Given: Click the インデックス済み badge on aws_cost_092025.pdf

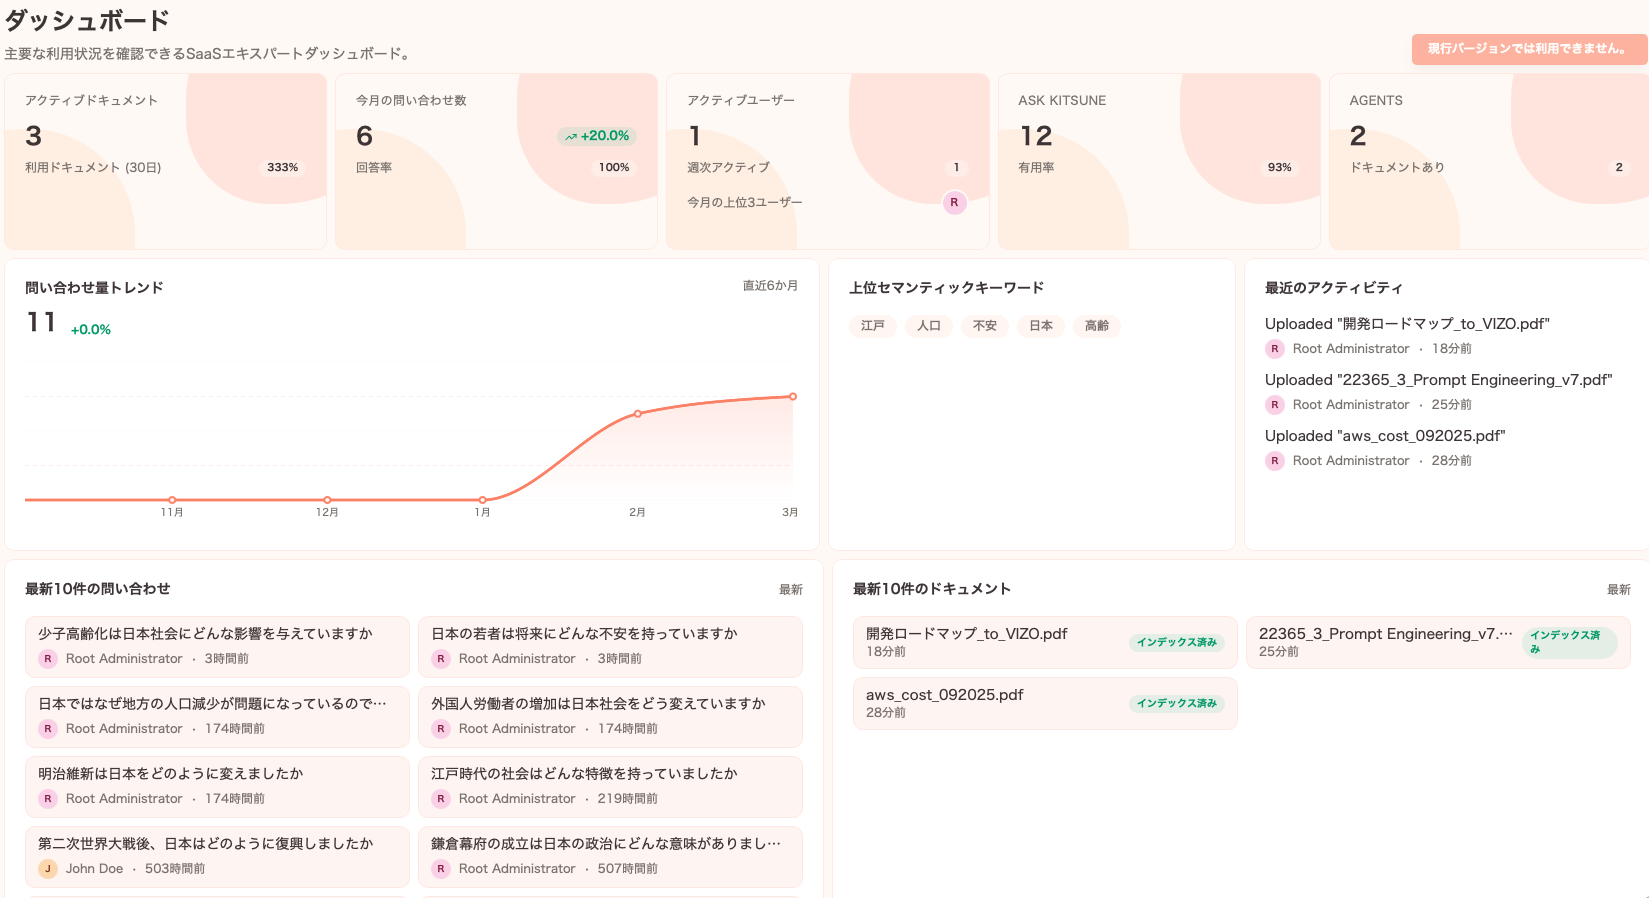Looking at the screenshot, I should click(1176, 703).
